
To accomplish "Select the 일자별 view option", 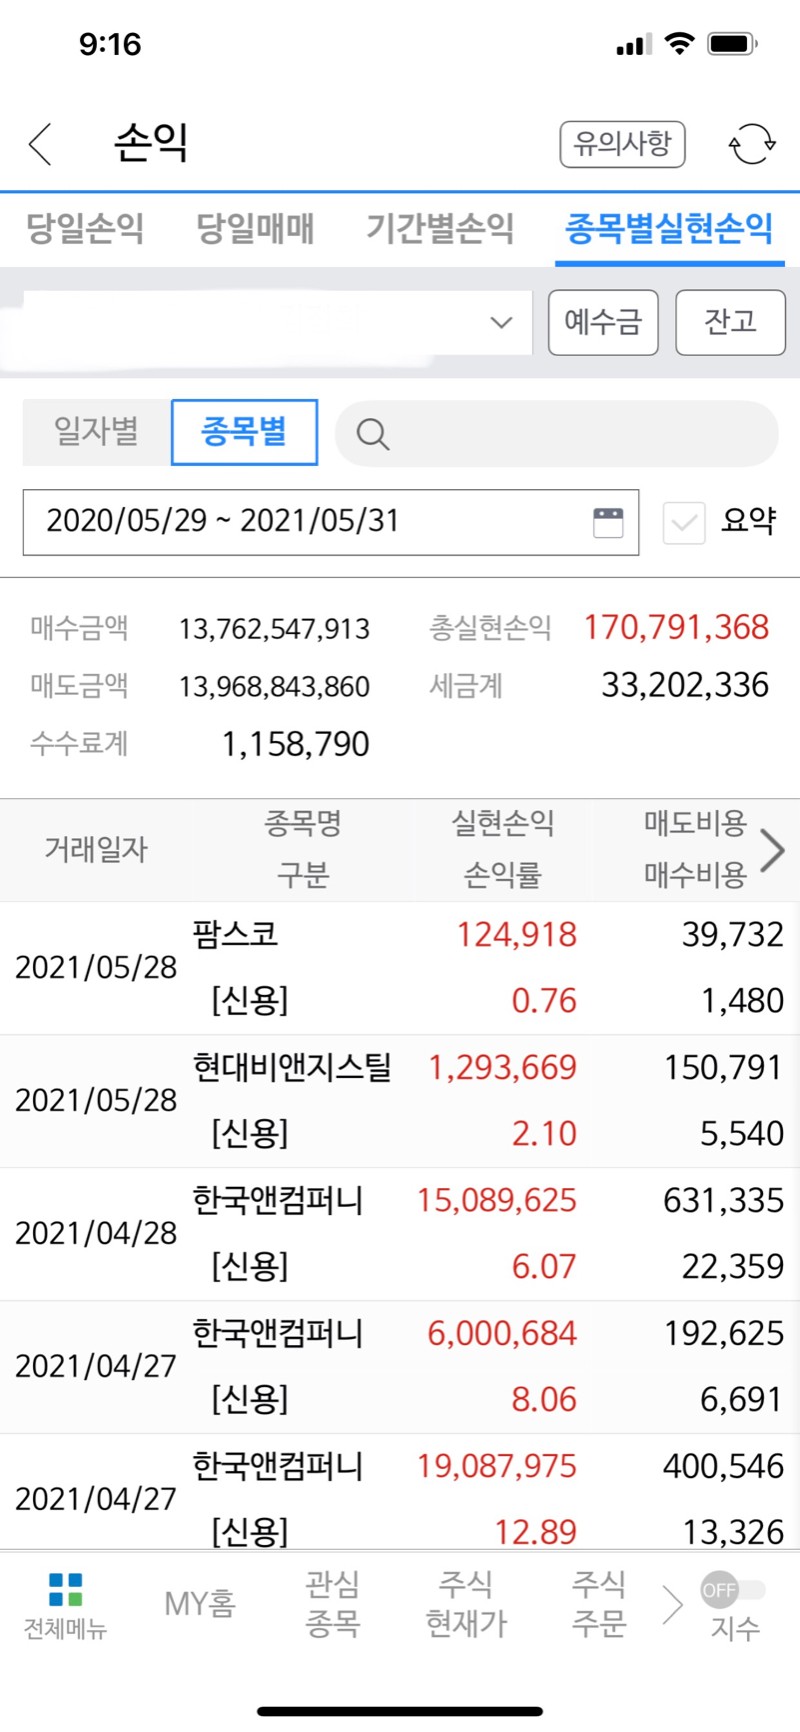I will (97, 432).
